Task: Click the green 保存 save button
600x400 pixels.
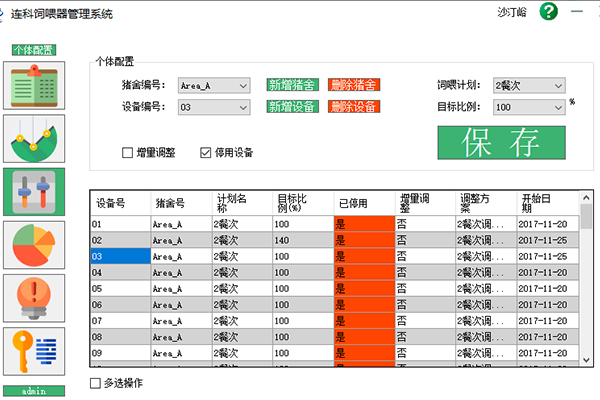Action: pyautogui.click(x=501, y=142)
